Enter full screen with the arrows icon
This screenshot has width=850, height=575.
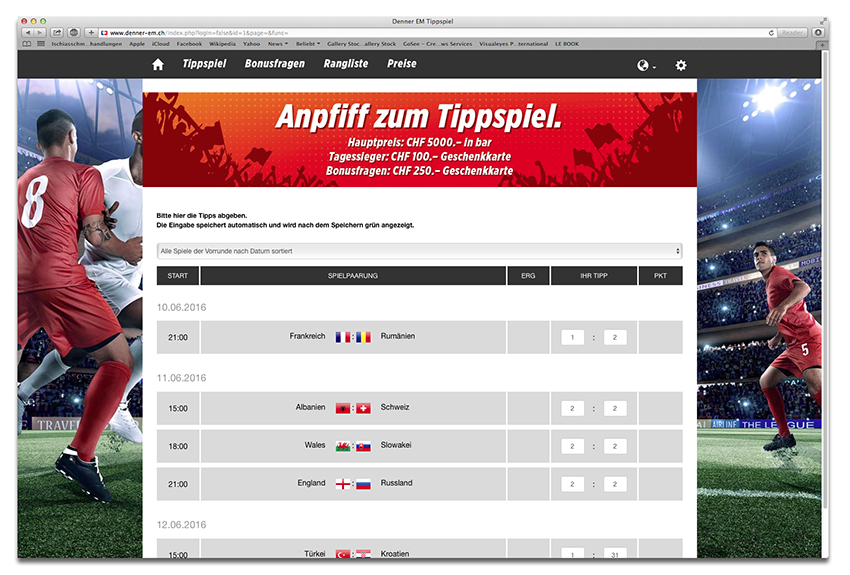click(823, 22)
